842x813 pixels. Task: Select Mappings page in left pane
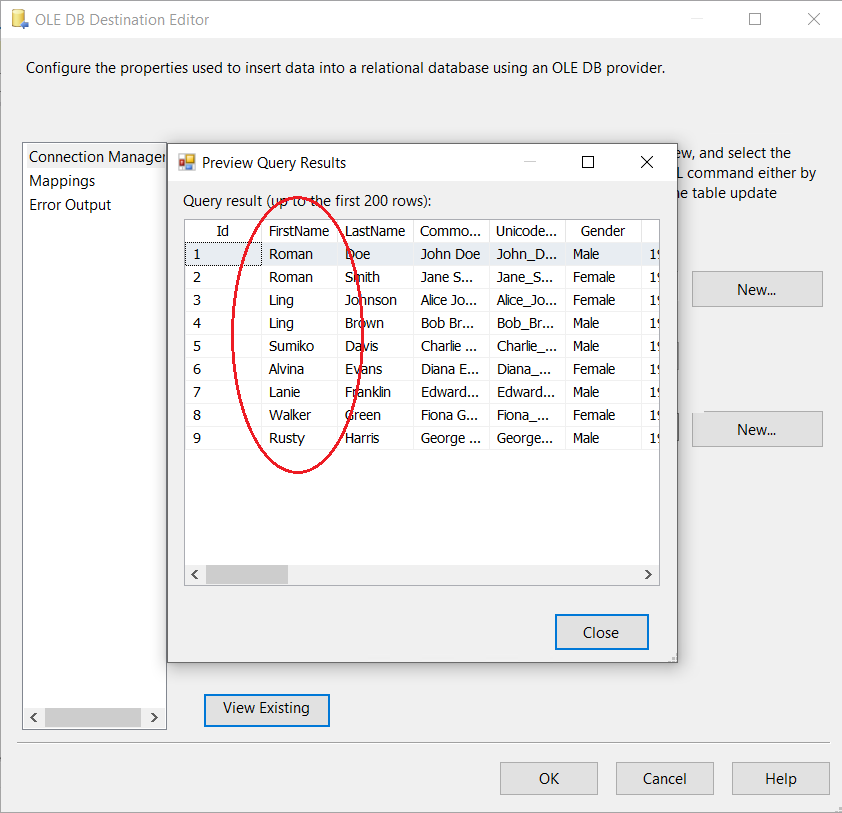coord(62,181)
